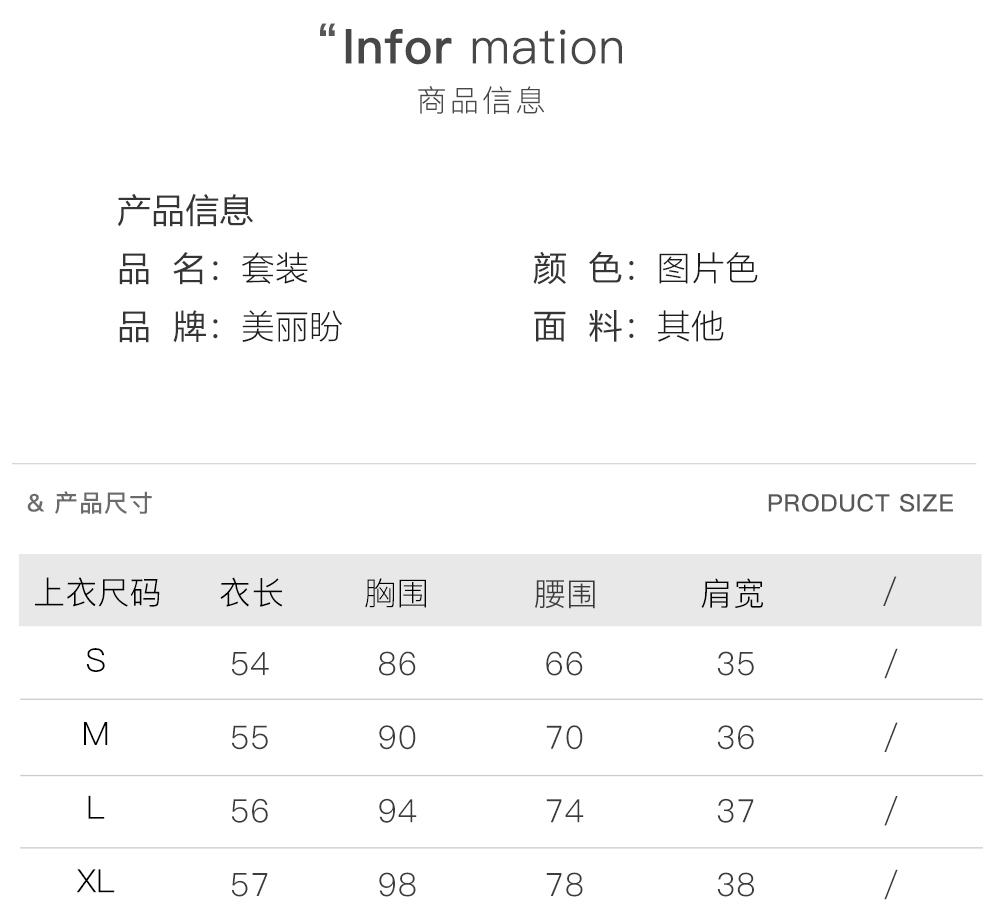Click the brand name 美丽盼
Screen dimensions: 1000x906
[291, 326]
